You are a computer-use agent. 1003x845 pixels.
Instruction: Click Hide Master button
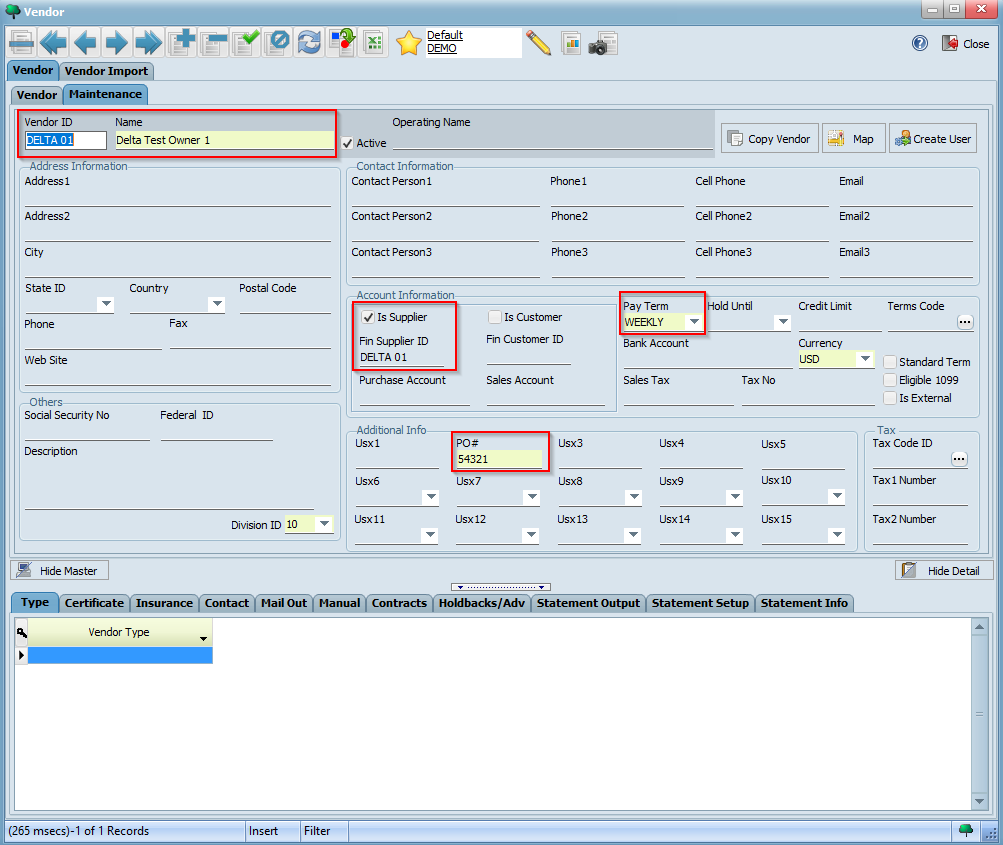pos(59,570)
